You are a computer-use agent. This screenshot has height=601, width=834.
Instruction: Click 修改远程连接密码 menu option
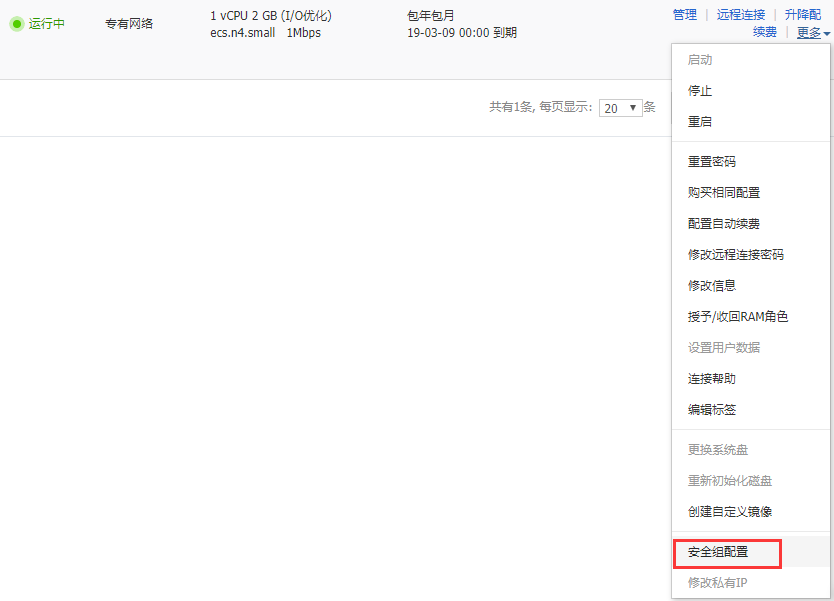click(x=736, y=255)
